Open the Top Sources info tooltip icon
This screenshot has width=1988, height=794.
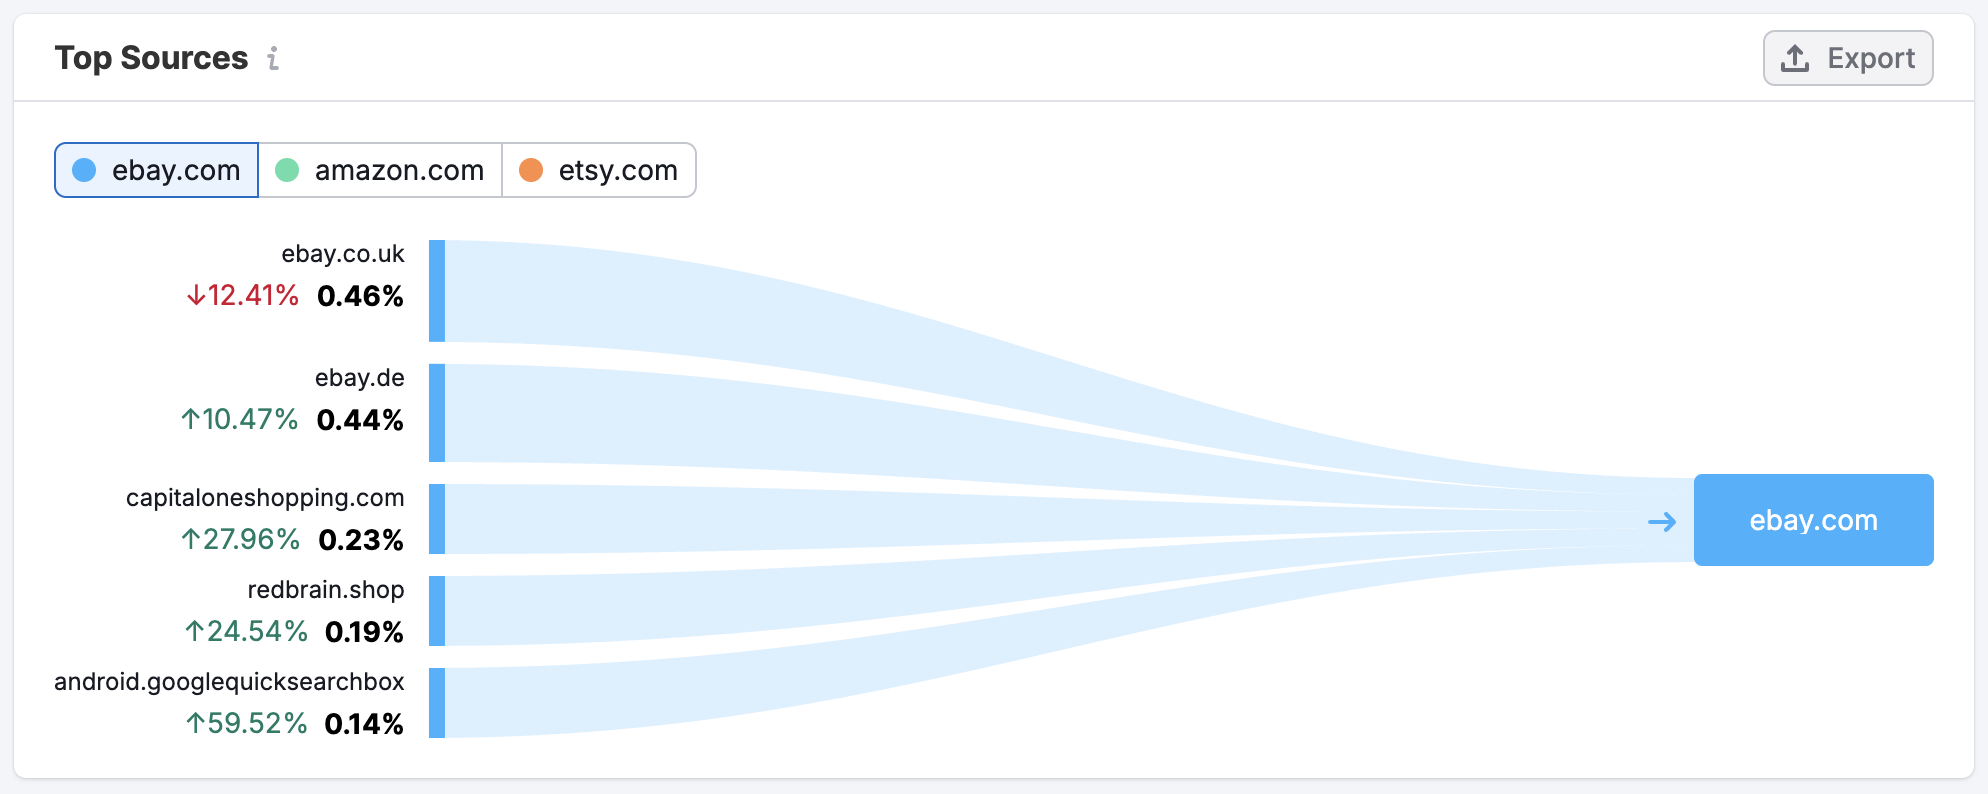click(x=273, y=60)
